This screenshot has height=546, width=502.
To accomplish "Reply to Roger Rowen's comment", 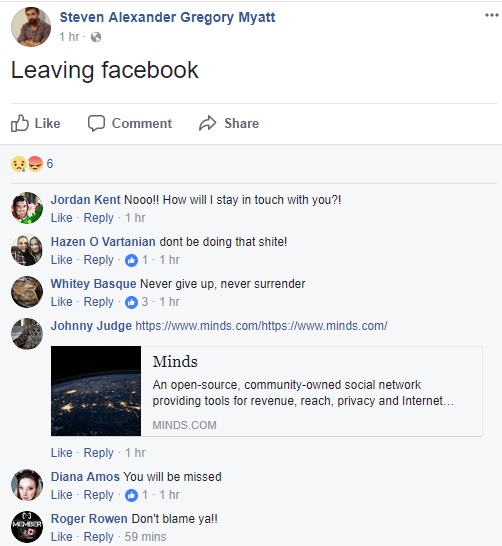I will (x=99, y=537).
